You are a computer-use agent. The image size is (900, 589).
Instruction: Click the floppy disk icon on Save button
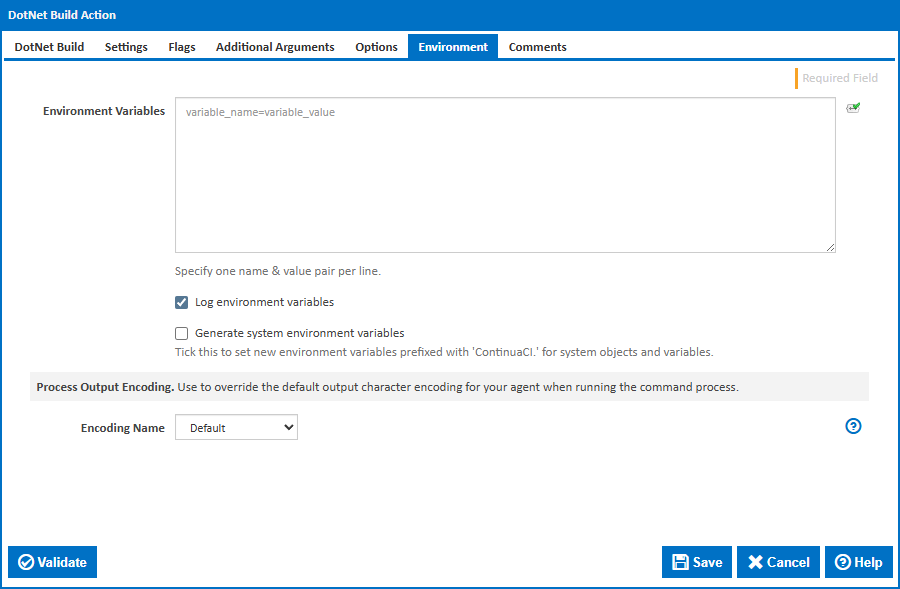pos(681,562)
